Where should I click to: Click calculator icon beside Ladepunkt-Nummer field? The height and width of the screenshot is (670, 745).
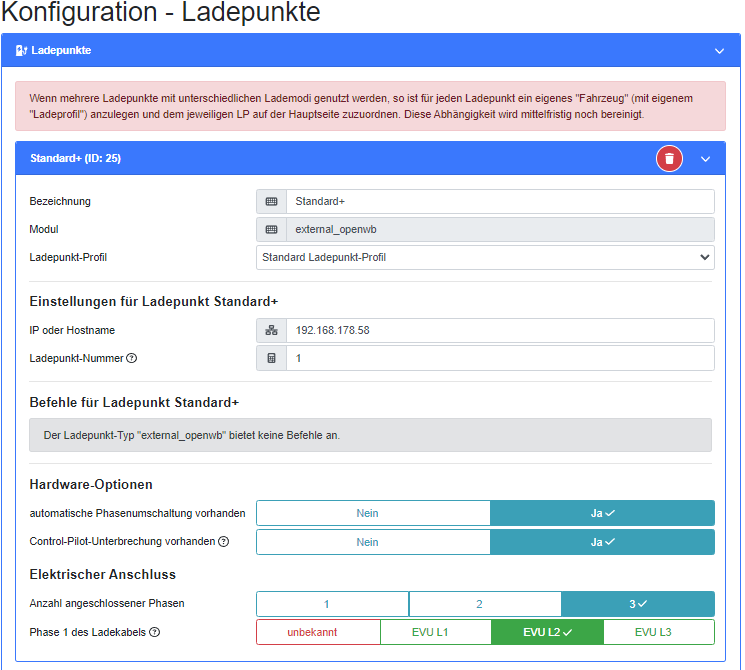[271, 358]
